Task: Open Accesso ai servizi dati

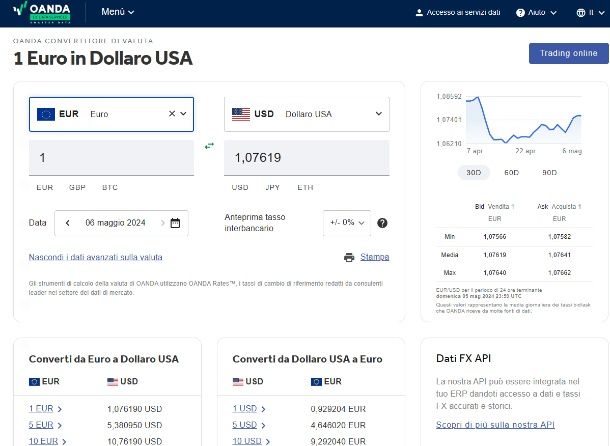Action: [458, 12]
